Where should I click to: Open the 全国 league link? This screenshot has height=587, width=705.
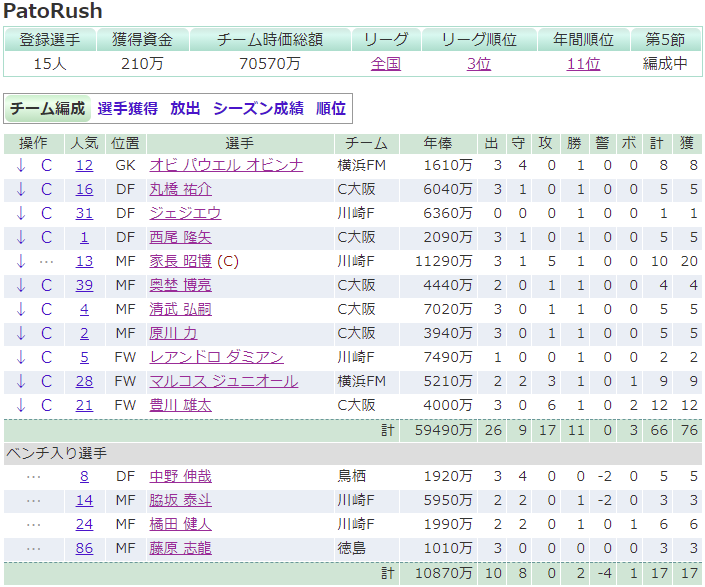tap(386, 64)
